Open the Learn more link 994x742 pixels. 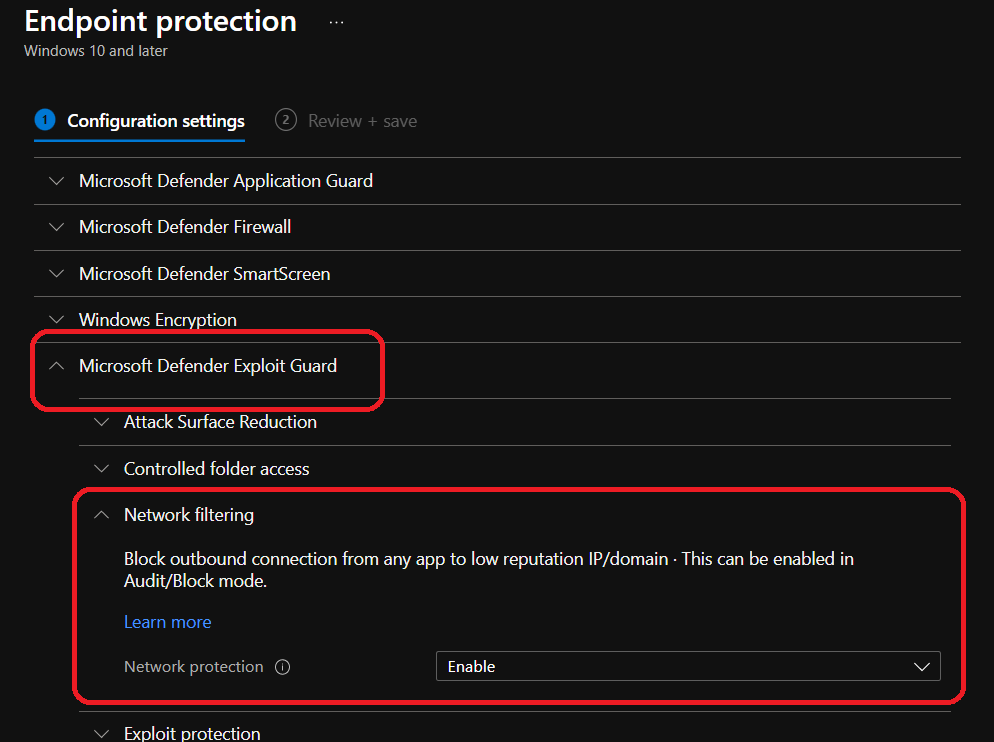167,622
